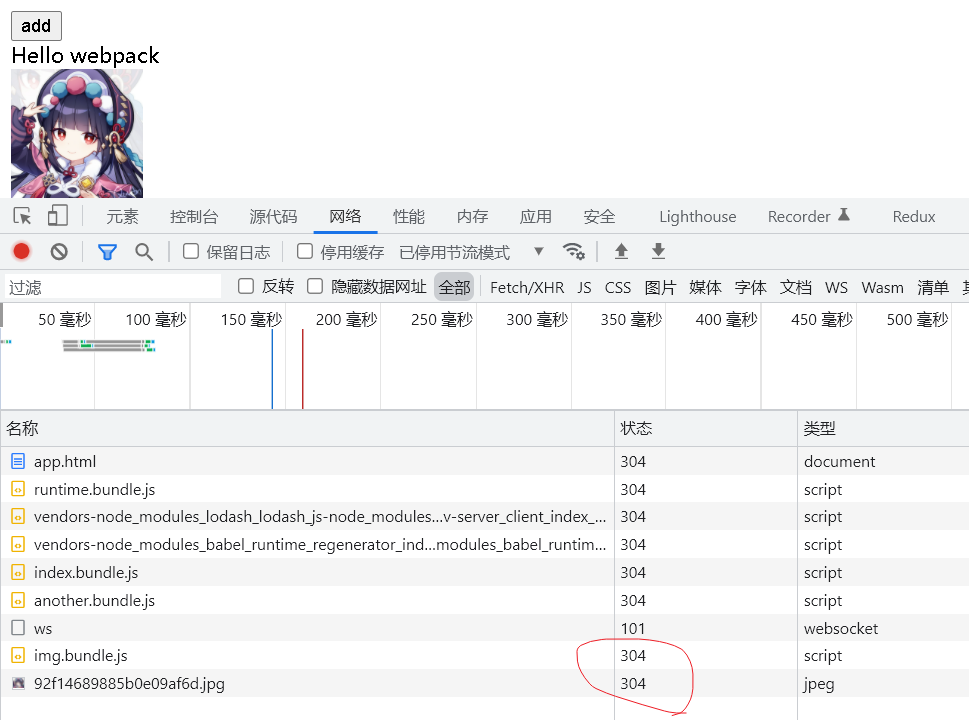The height and width of the screenshot is (720, 969).
Task: Switch to the 控制台 tab
Action: click(194, 216)
